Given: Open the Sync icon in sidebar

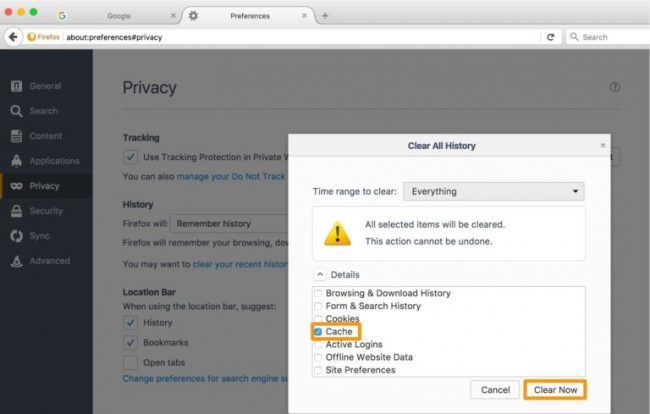Looking at the screenshot, I should pos(16,236).
